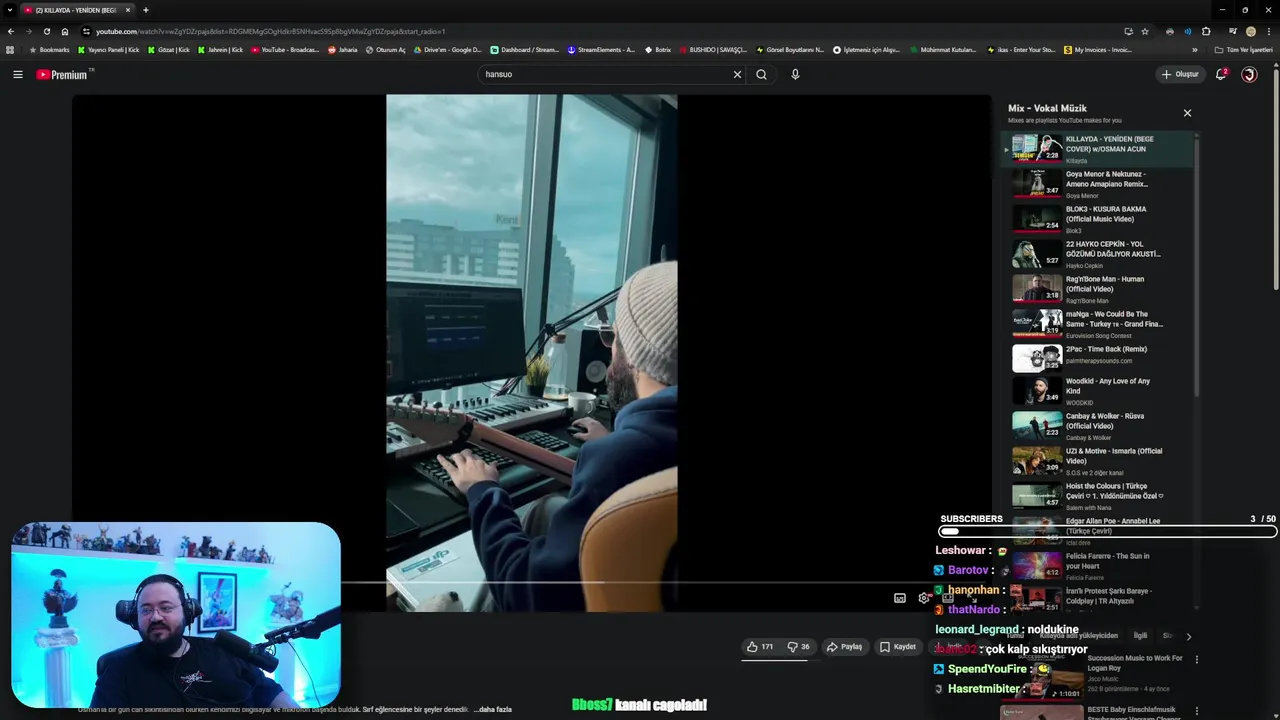Open the account avatar menu
Image resolution: width=1280 pixels, height=720 pixels.
1249,74
